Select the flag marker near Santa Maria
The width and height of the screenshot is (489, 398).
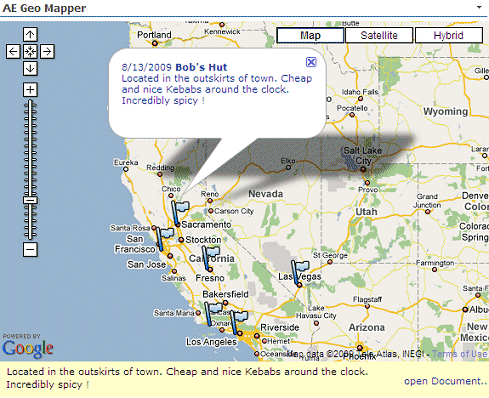213,313
